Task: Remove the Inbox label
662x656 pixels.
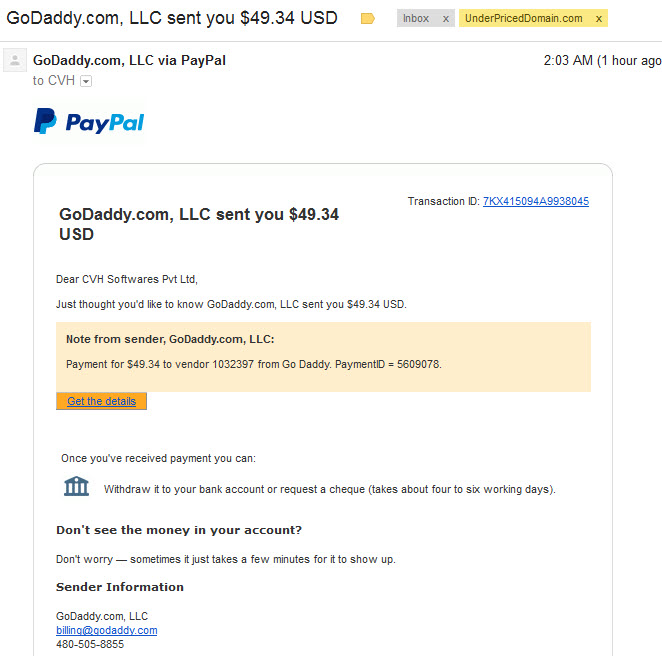Action: 445,19
